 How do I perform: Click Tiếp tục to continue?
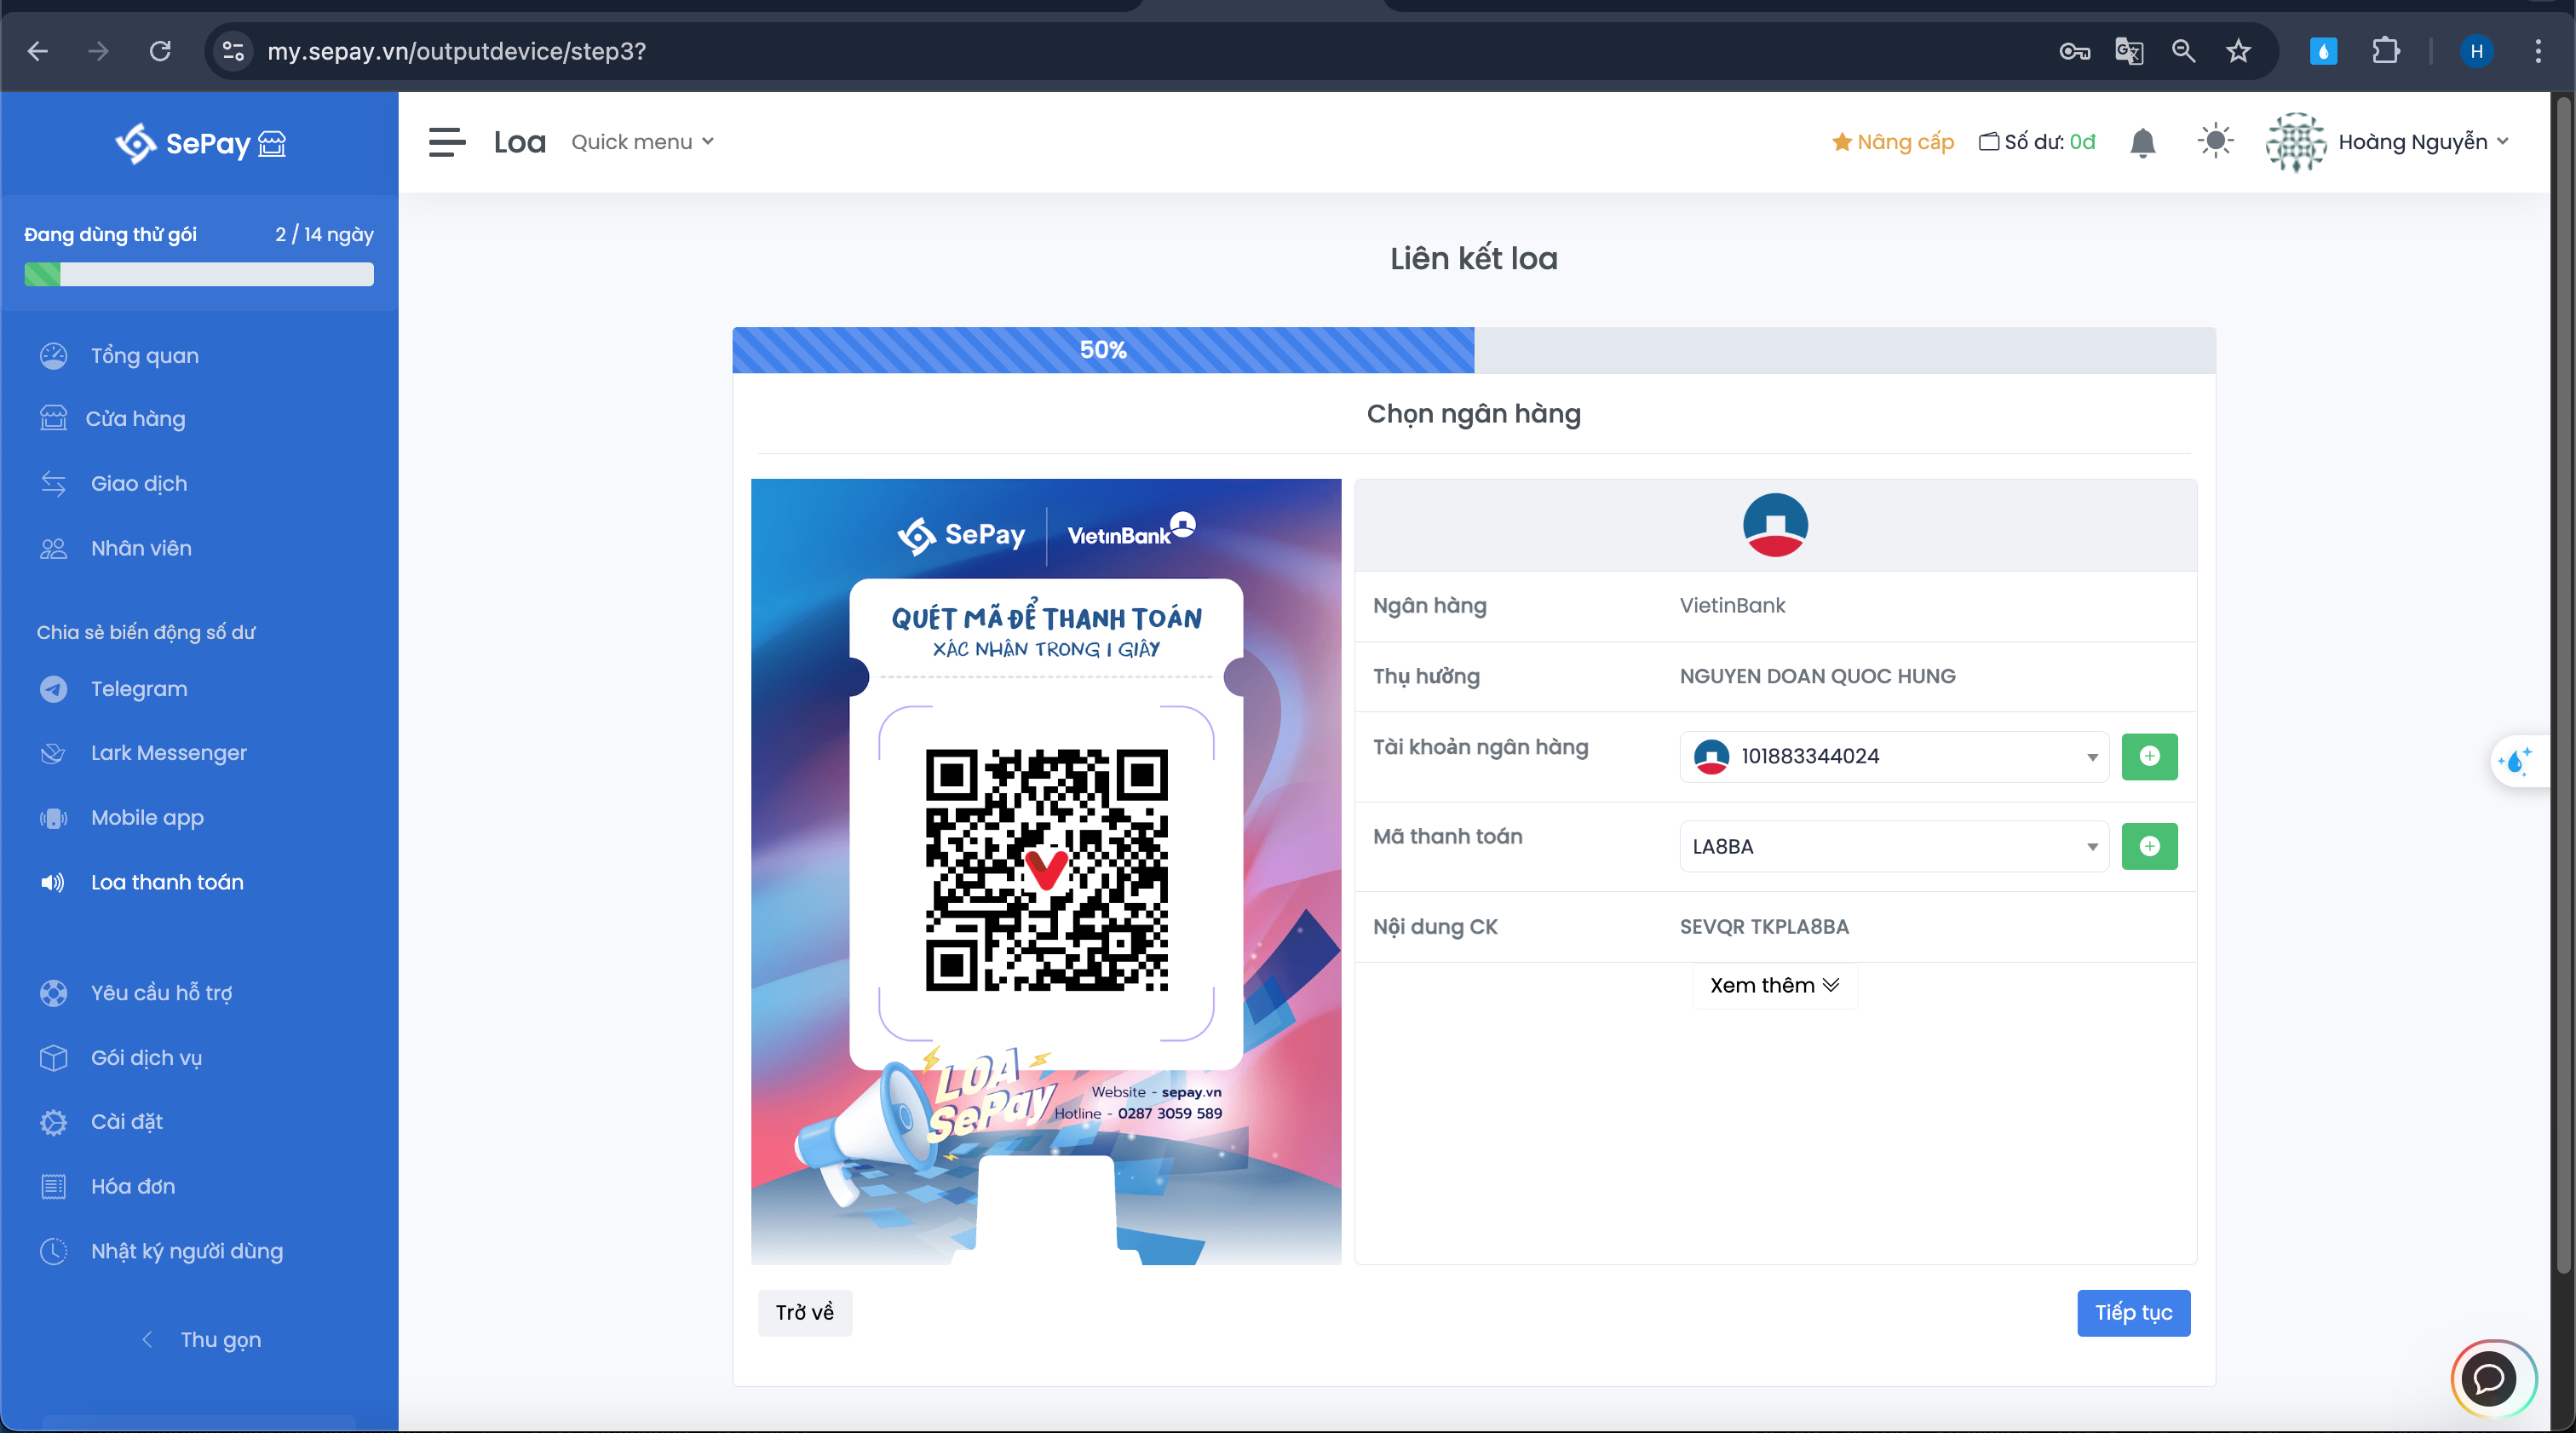pos(2133,1313)
